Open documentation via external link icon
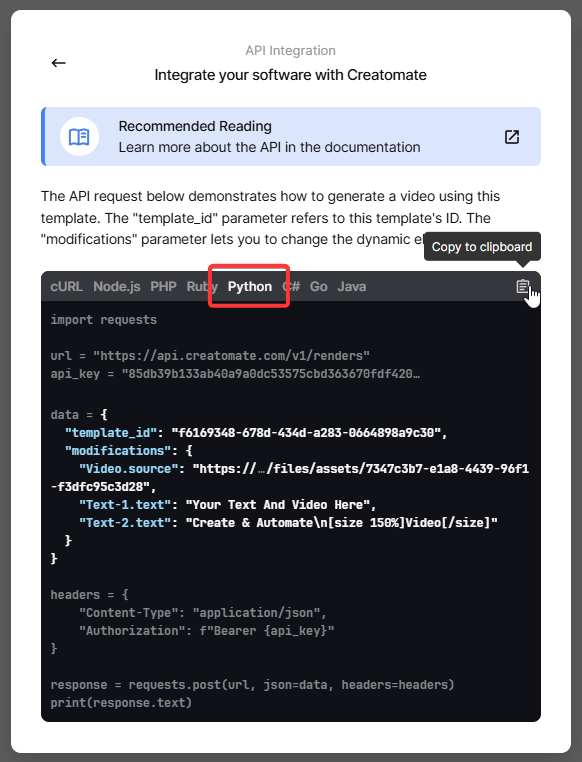The height and width of the screenshot is (762, 582). pyautogui.click(x=512, y=137)
